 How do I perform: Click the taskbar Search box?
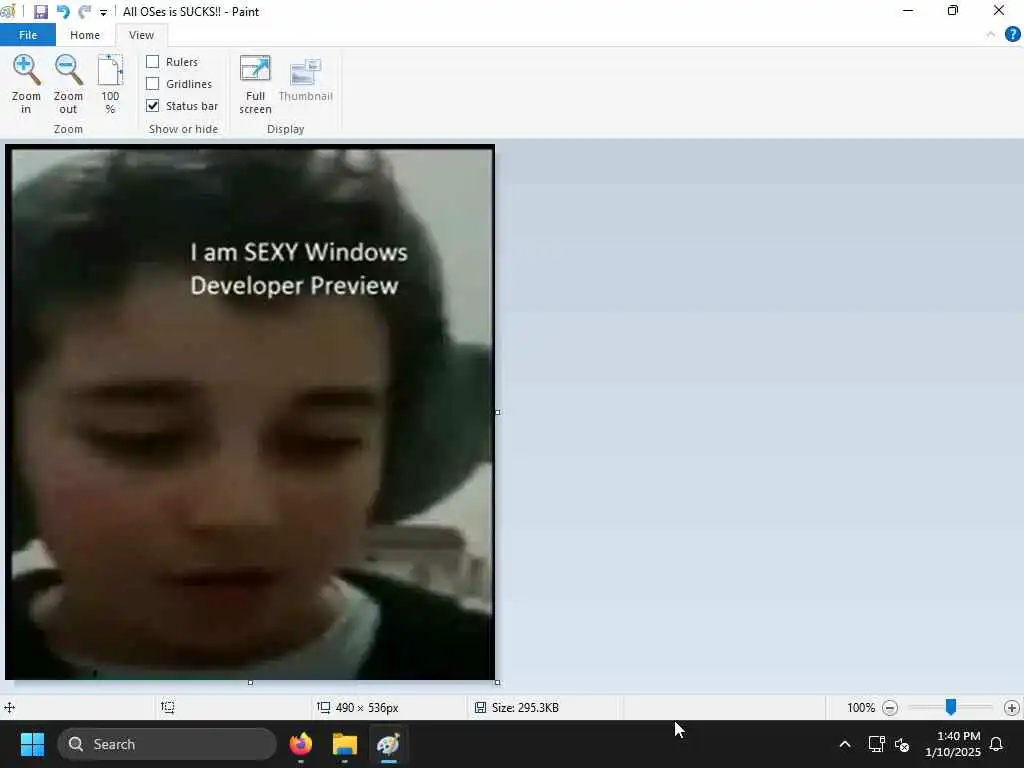[x=167, y=744]
